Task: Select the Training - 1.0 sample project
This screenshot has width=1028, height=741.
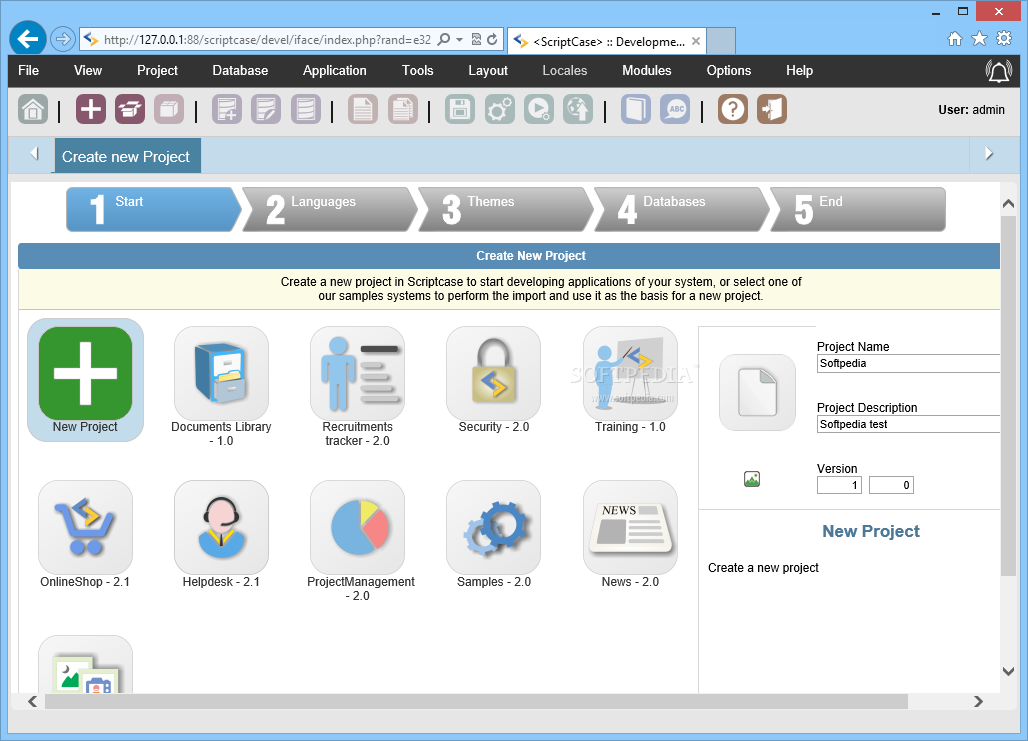Action: tap(630, 374)
